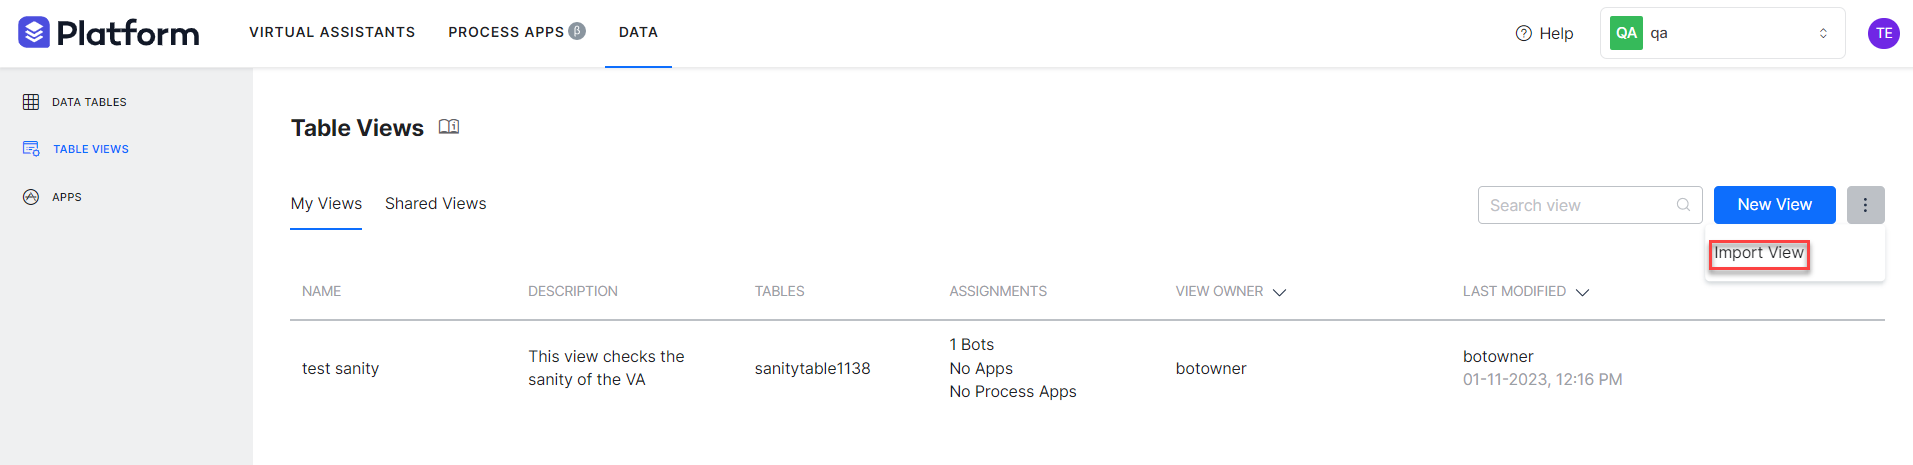Open the Virtual Assistants menu

coord(332,32)
